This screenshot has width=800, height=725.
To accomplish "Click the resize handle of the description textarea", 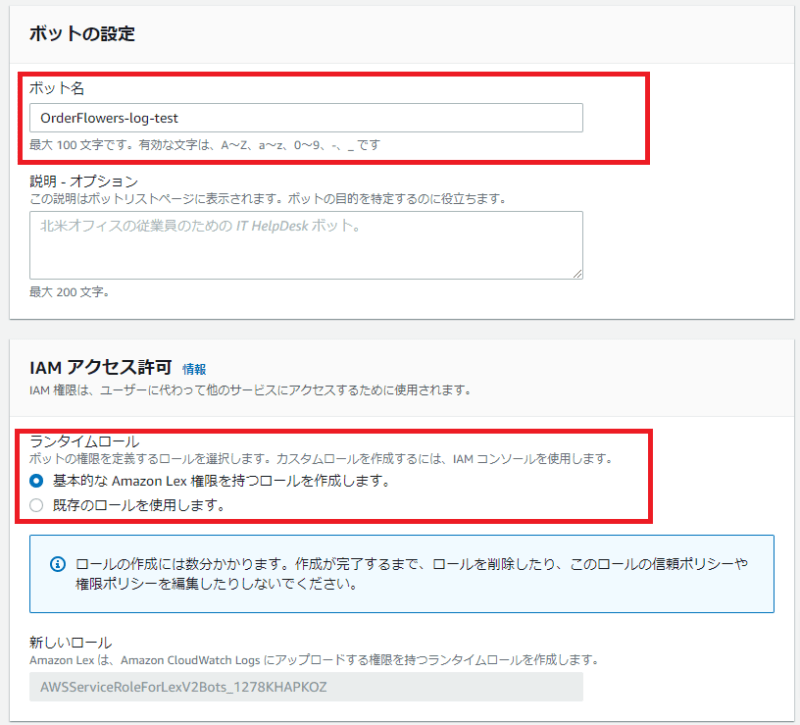I will click(x=578, y=275).
